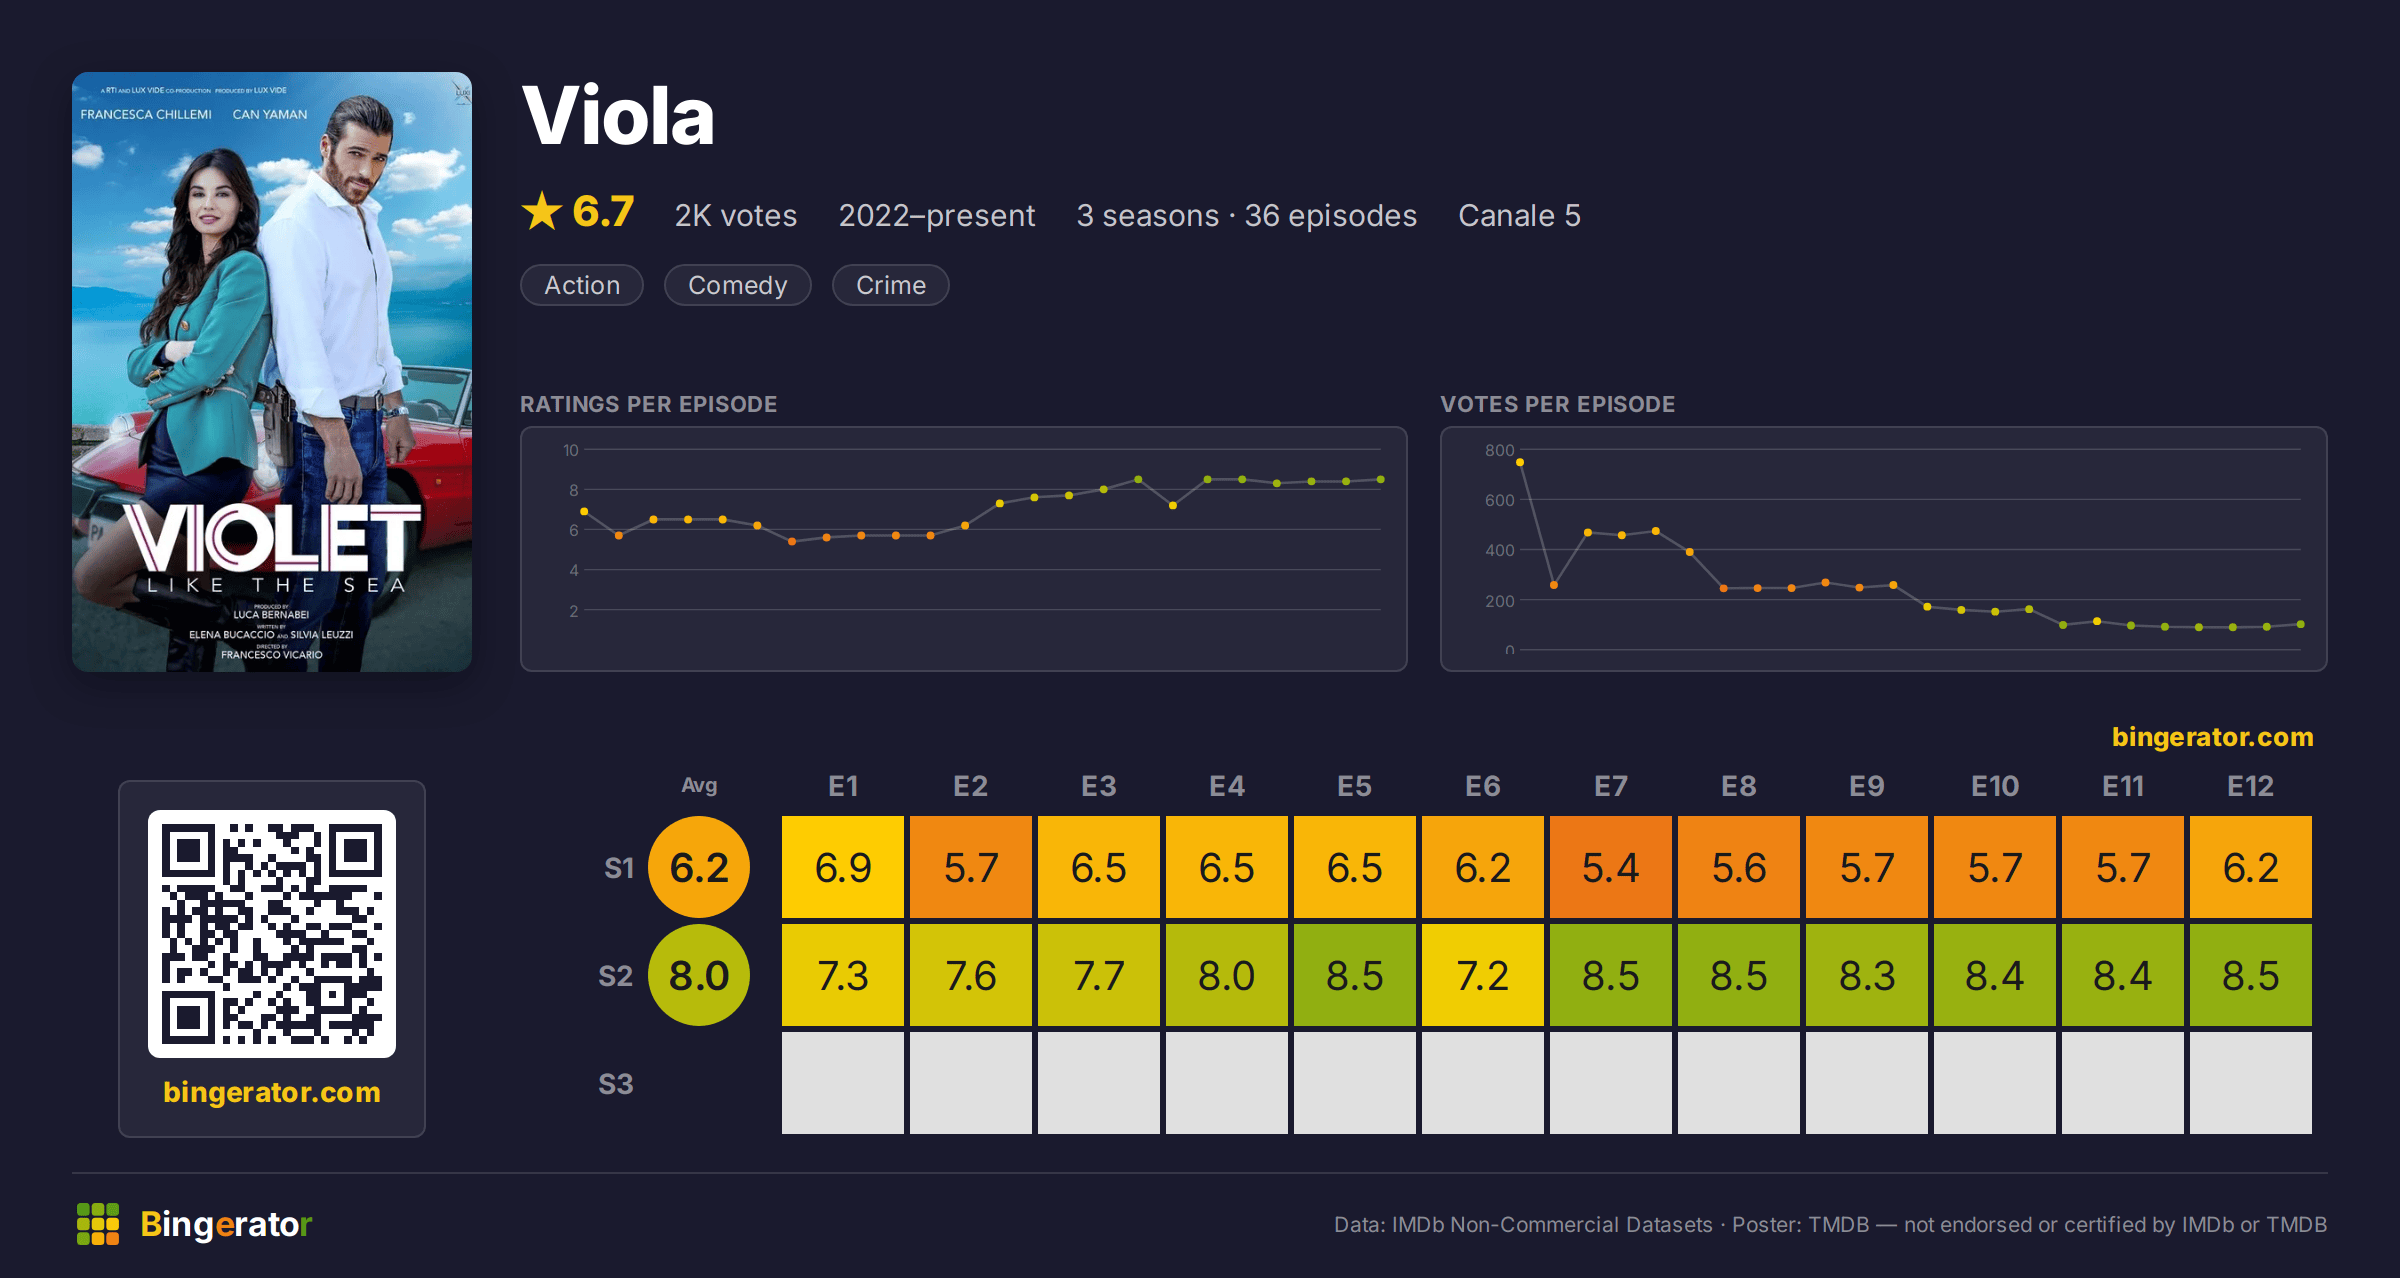Click the E10 column header
This screenshot has width=2400, height=1278.
pos(1995,786)
